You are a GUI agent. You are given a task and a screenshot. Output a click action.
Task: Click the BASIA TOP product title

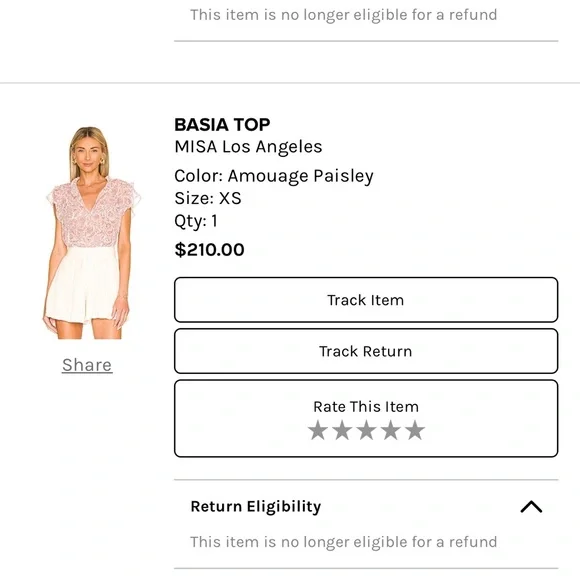click(222, 125)
